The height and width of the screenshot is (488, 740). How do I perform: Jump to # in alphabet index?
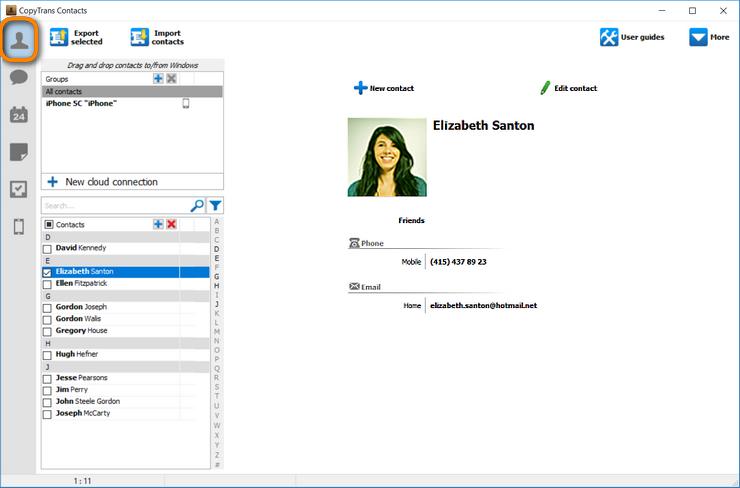[x=217, y=465]
